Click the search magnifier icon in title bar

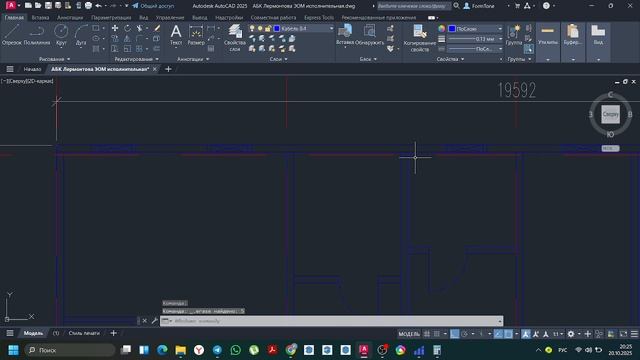(456, 6)
